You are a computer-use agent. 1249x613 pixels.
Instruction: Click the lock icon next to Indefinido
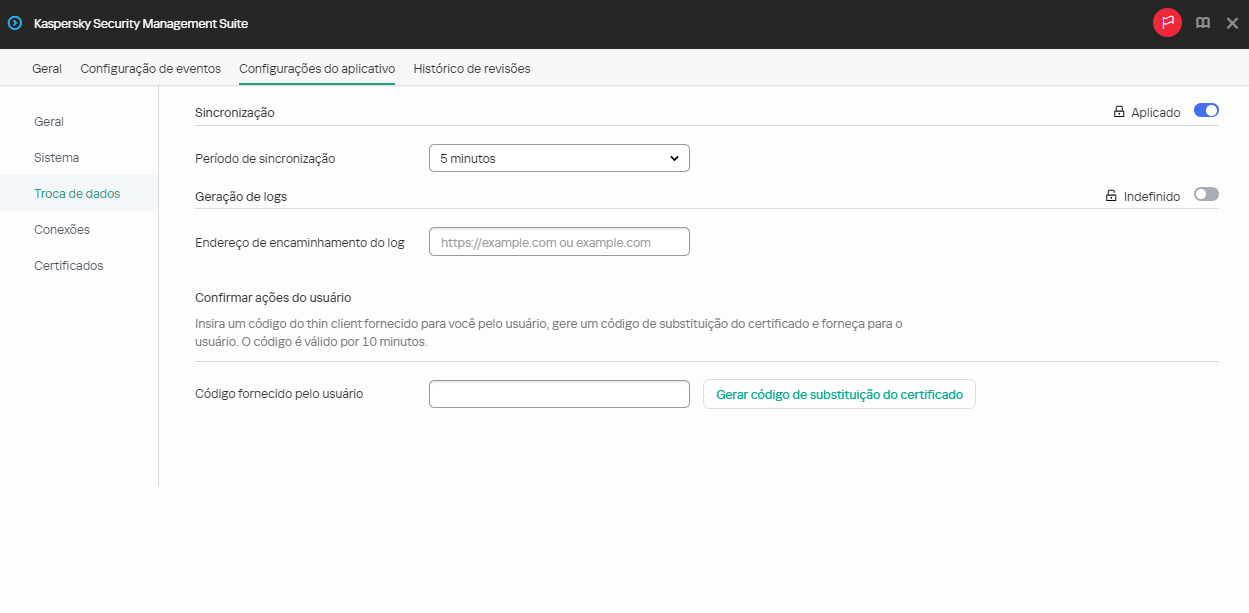point(1110,195)
